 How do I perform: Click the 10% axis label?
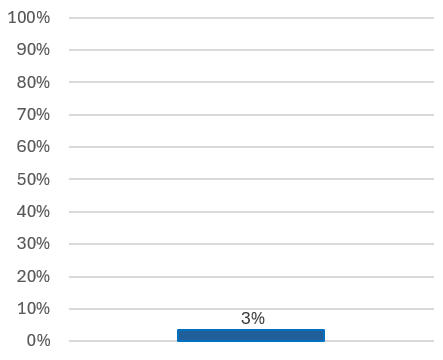point(33,309)
